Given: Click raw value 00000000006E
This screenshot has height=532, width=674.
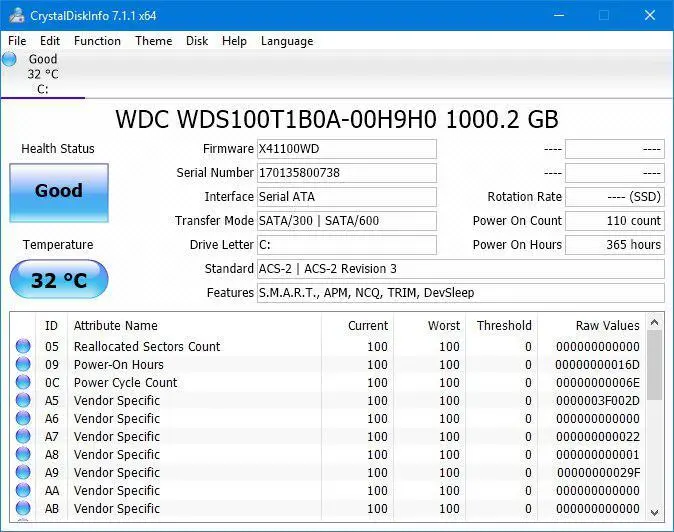Looking at the screenshot, I should click(x=597, y=383).
